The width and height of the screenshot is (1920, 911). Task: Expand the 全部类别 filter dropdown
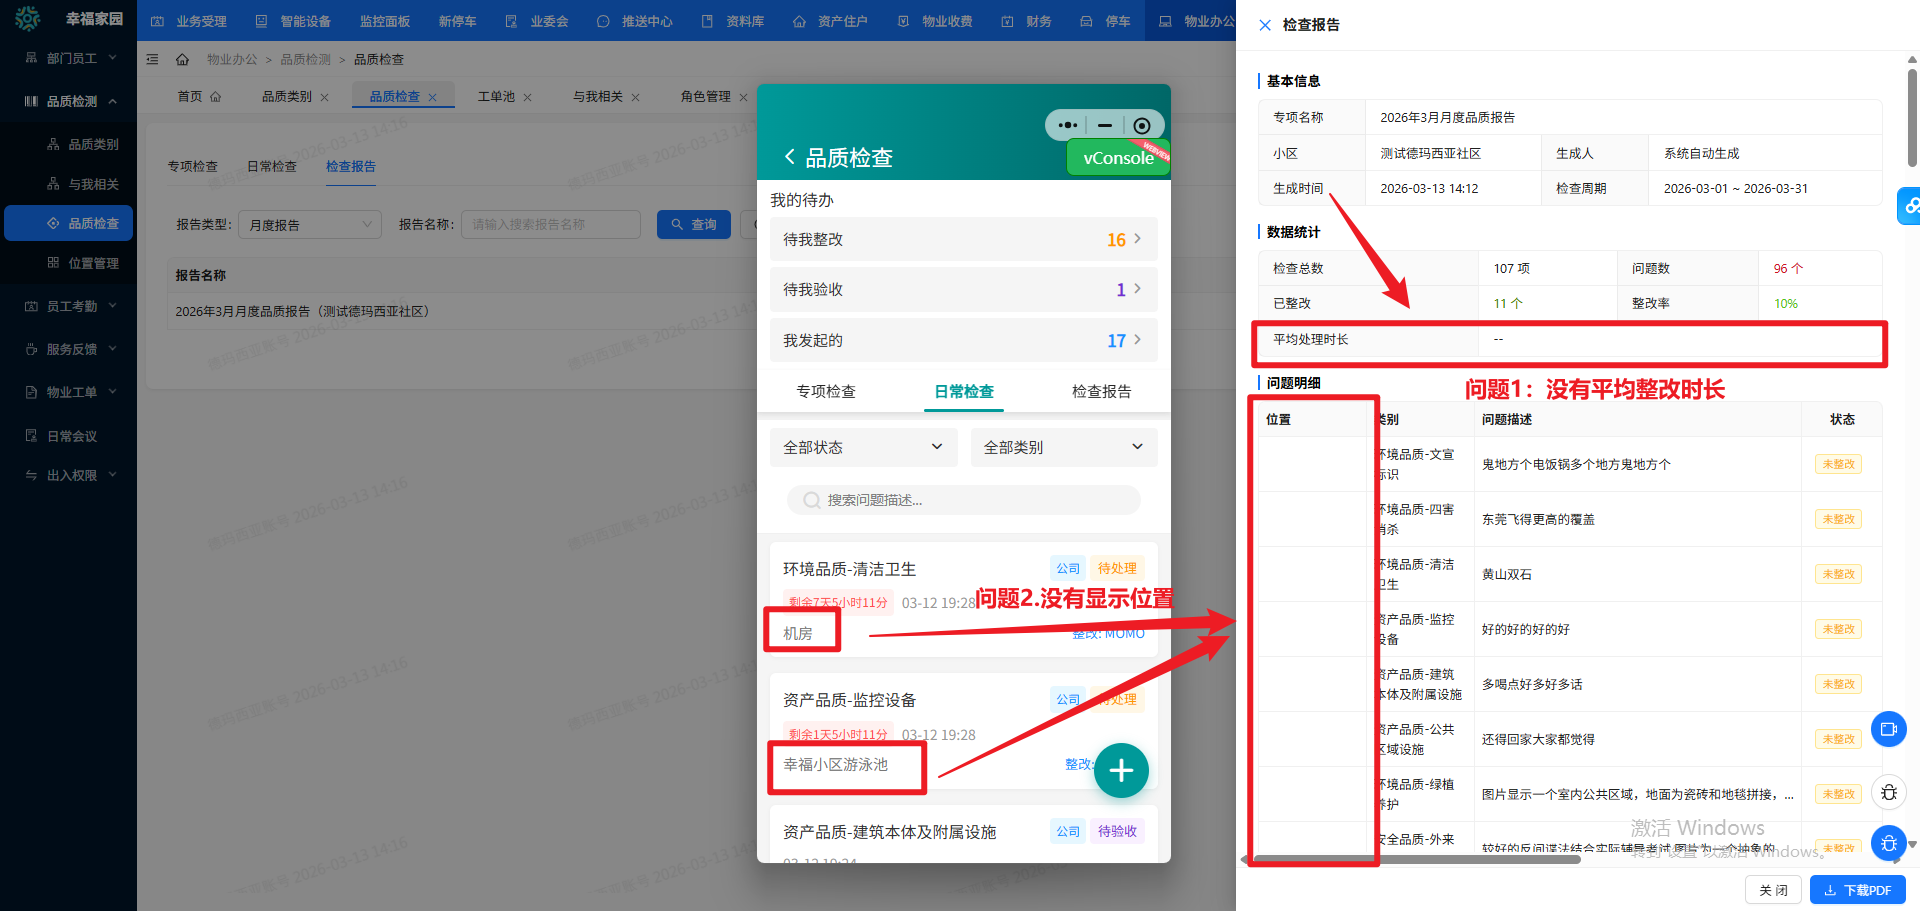1063,447
